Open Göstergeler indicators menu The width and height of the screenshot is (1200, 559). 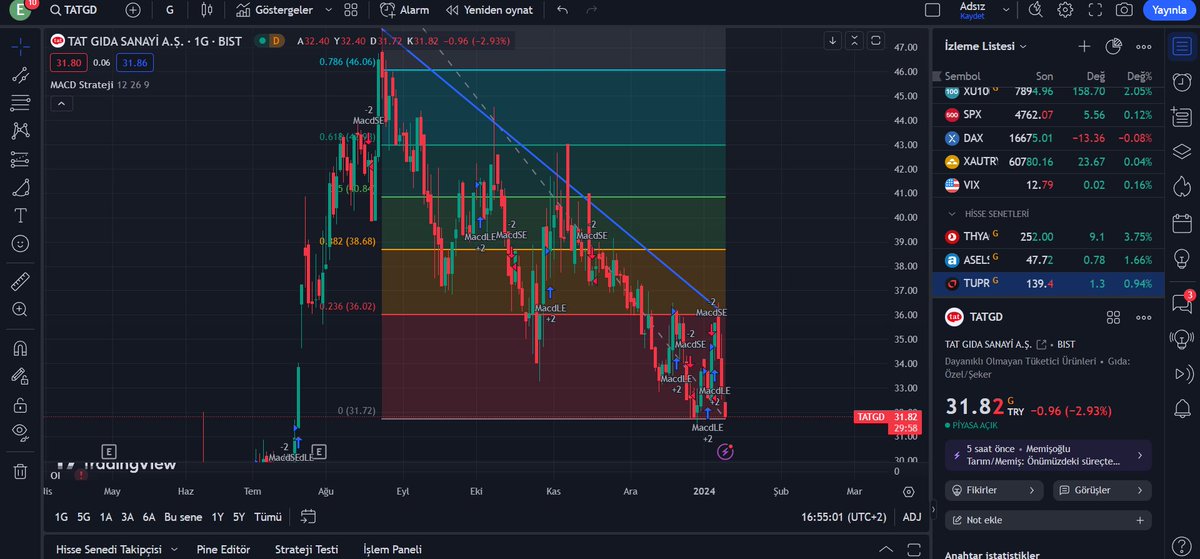pyautogui.click(x=273, y=10)
